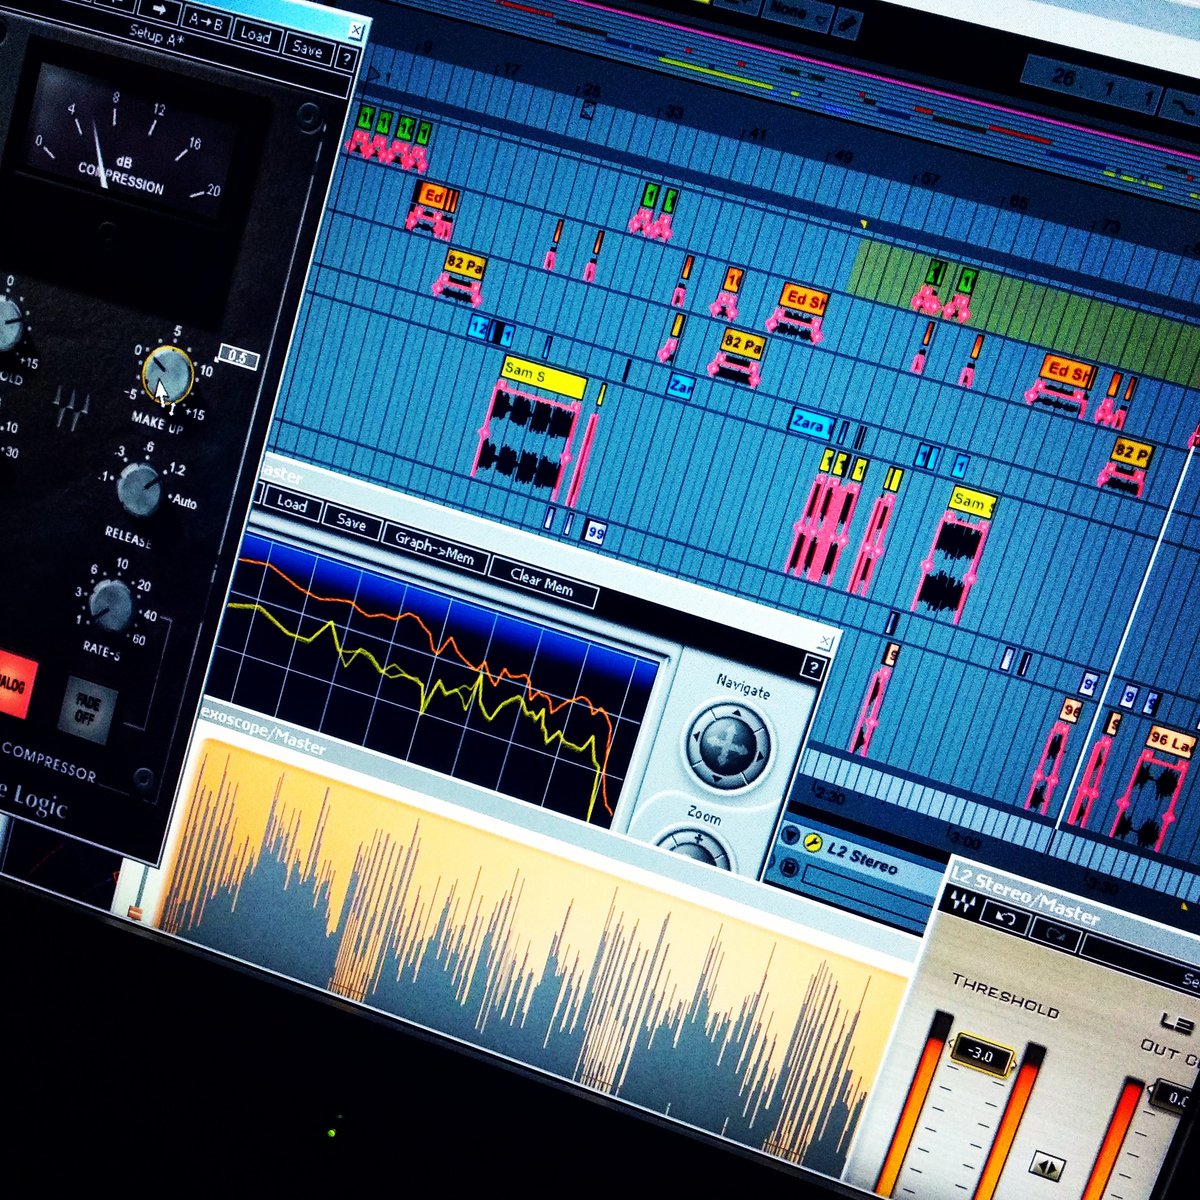Click the Navigate pad in the analyzer window
The image size is (1200, 1200).
click(728, 746)
